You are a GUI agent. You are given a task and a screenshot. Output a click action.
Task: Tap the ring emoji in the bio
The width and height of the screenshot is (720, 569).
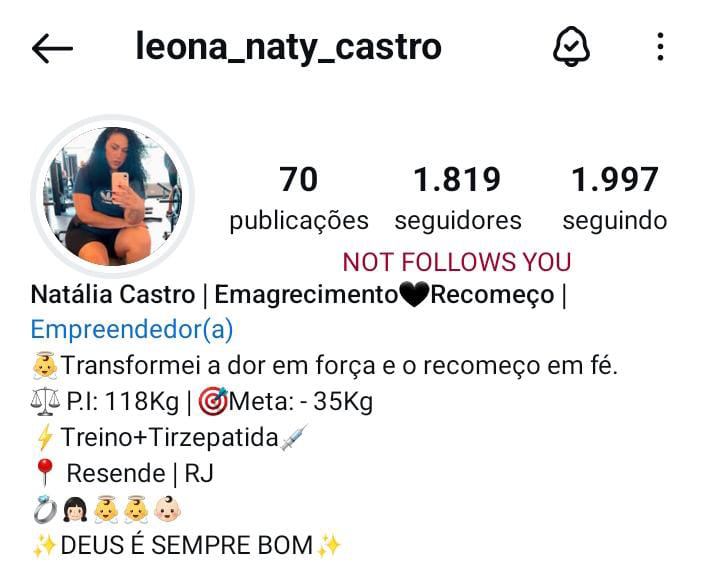tap(45, 509)
